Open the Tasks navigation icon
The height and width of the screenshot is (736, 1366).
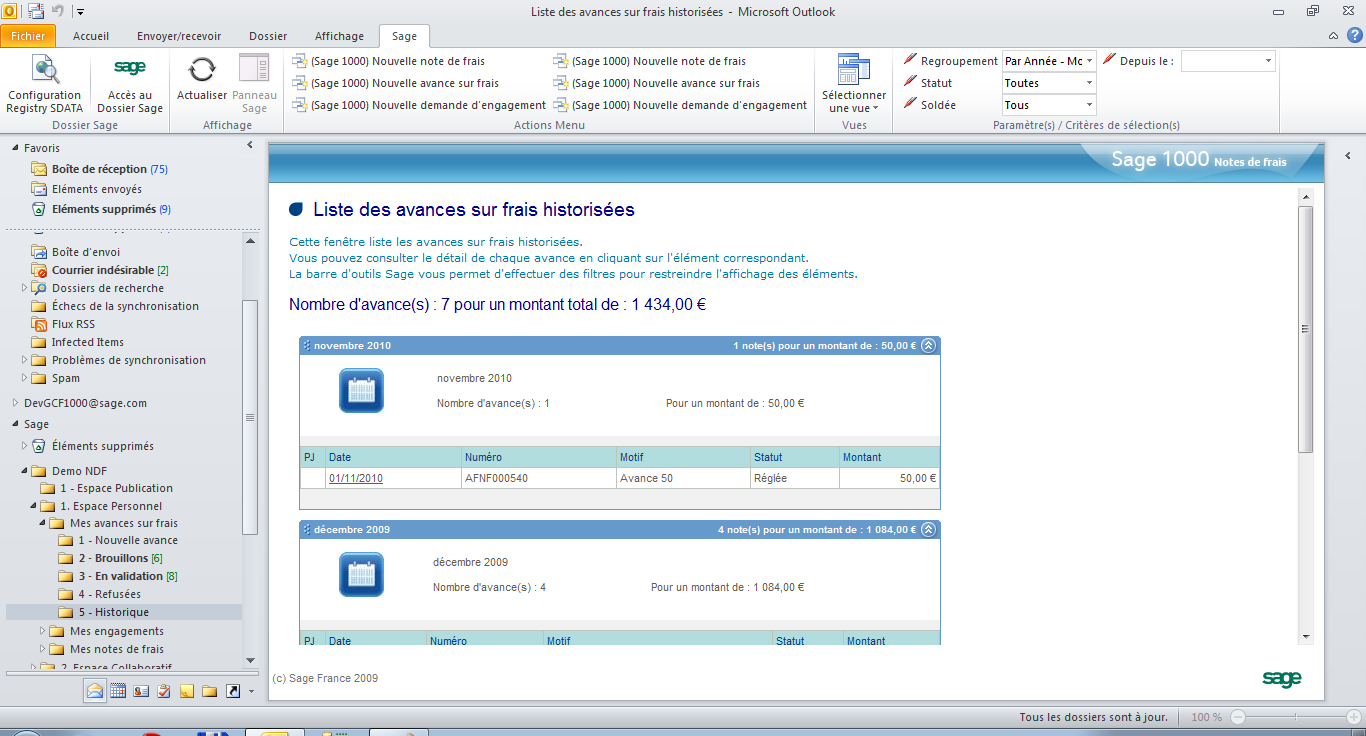coord(164,690)
